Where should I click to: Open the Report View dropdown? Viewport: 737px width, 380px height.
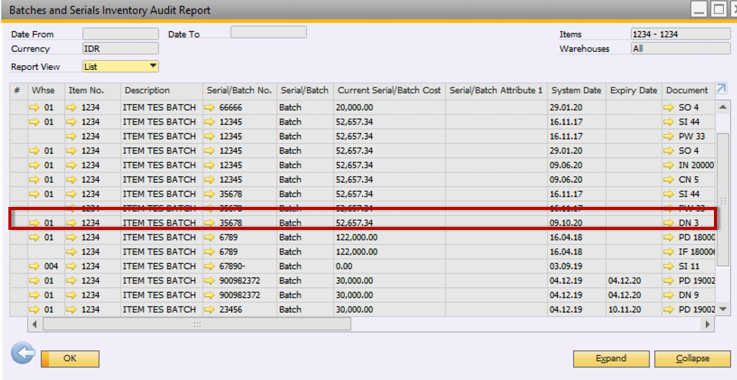120,67
